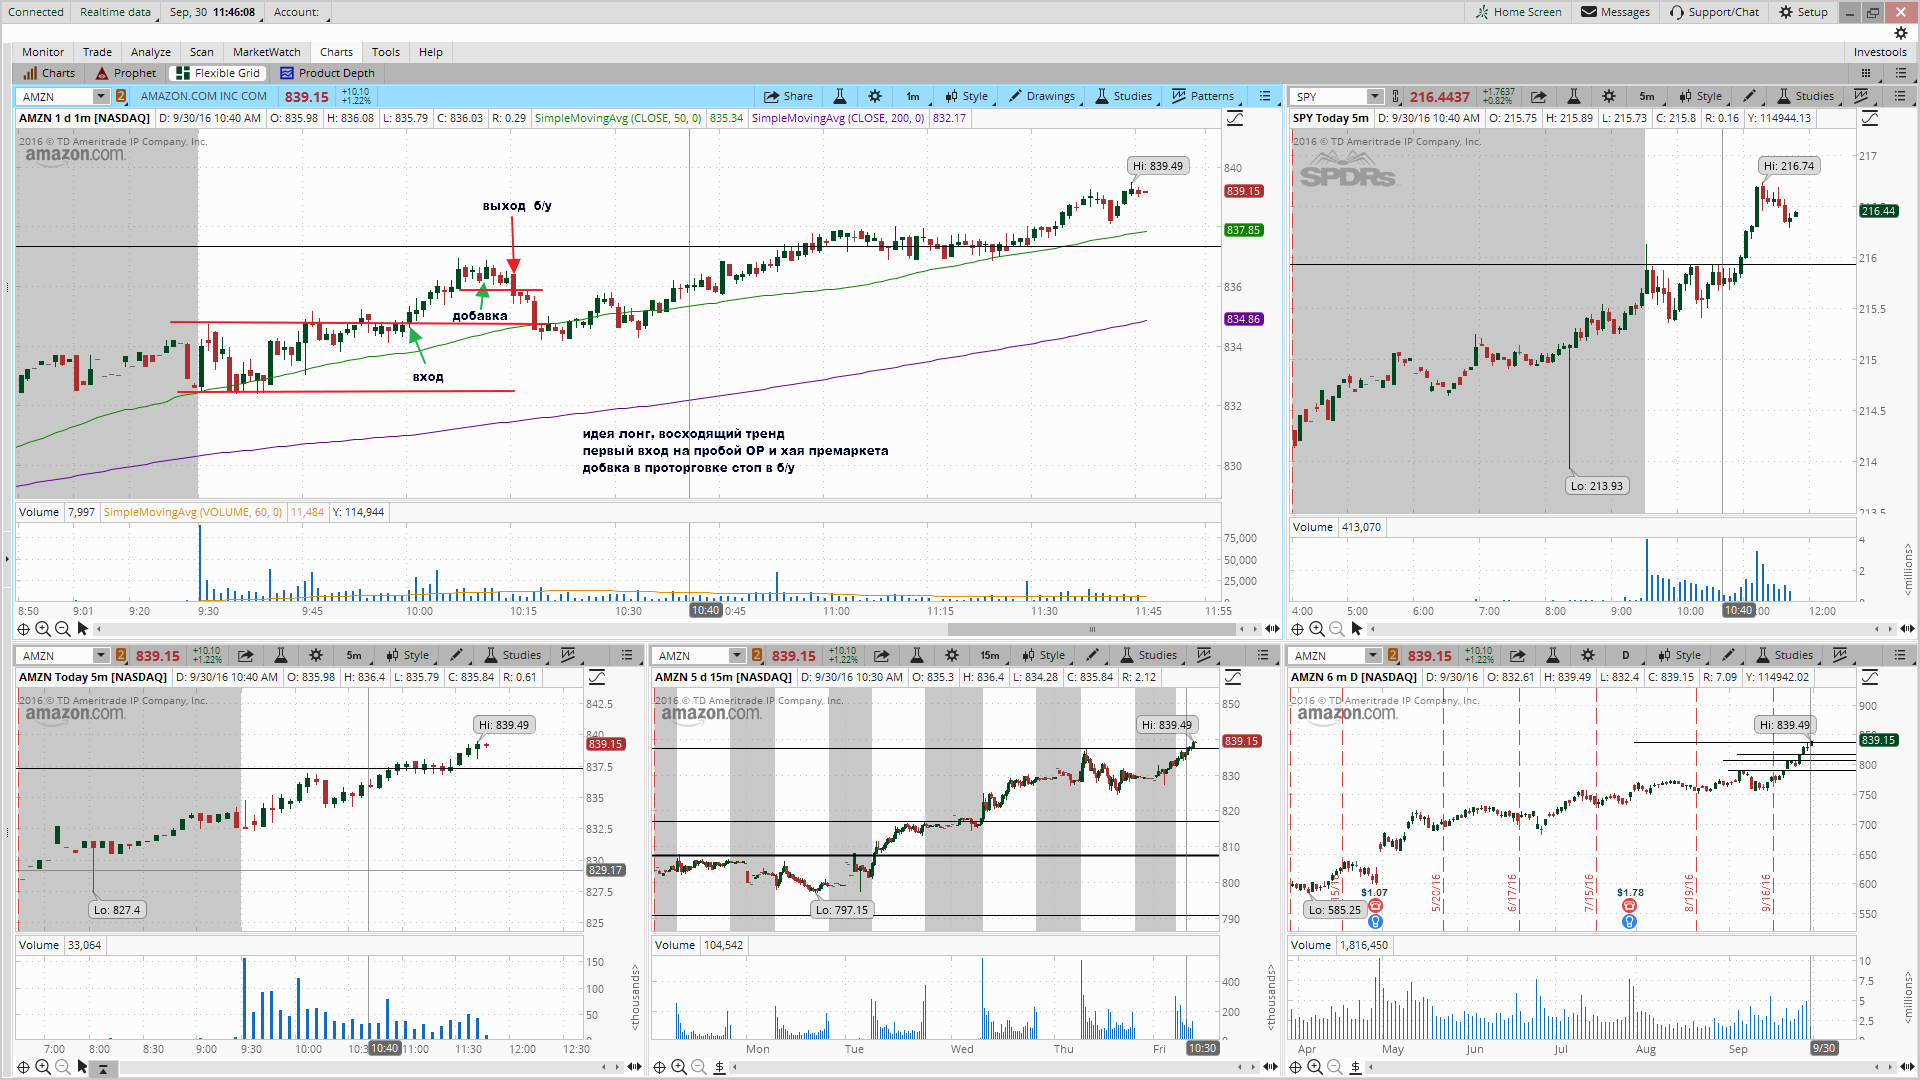The height and width of the screenshot is (1080, 1920).
Task: Open chart settings gear on AMZN 1m chart
Action: (875, 96)
